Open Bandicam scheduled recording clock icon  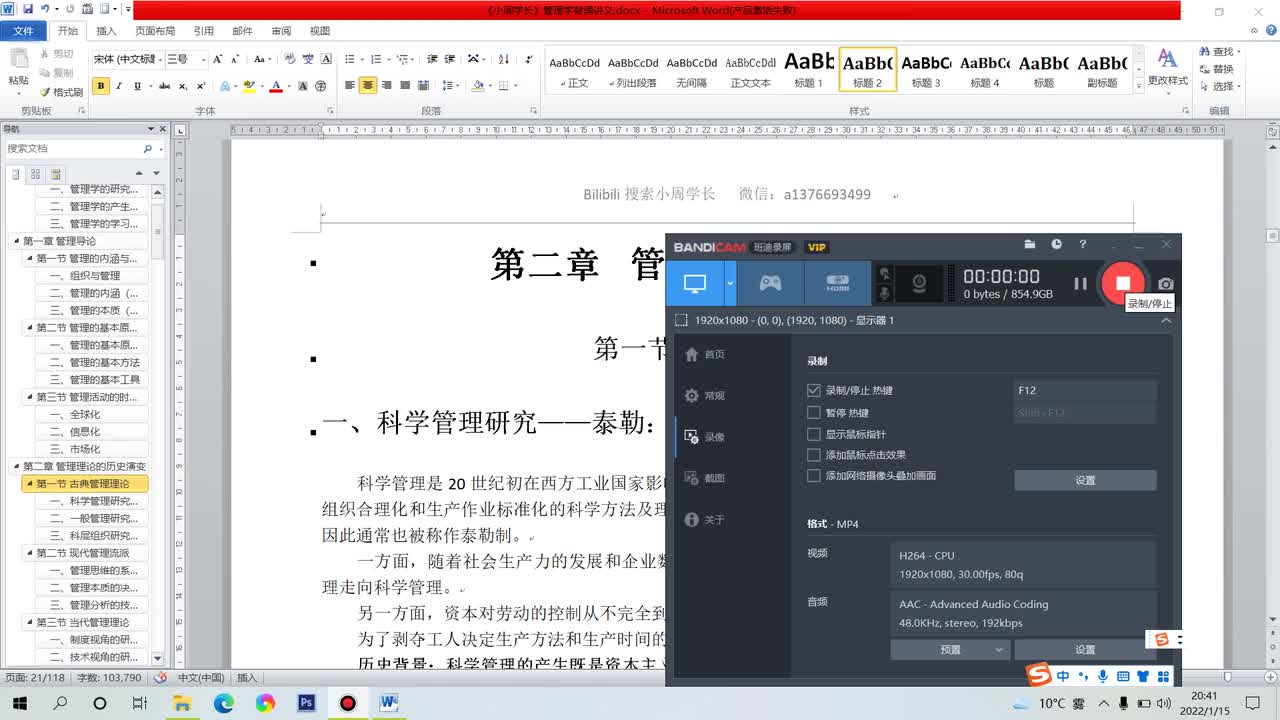1056,244
